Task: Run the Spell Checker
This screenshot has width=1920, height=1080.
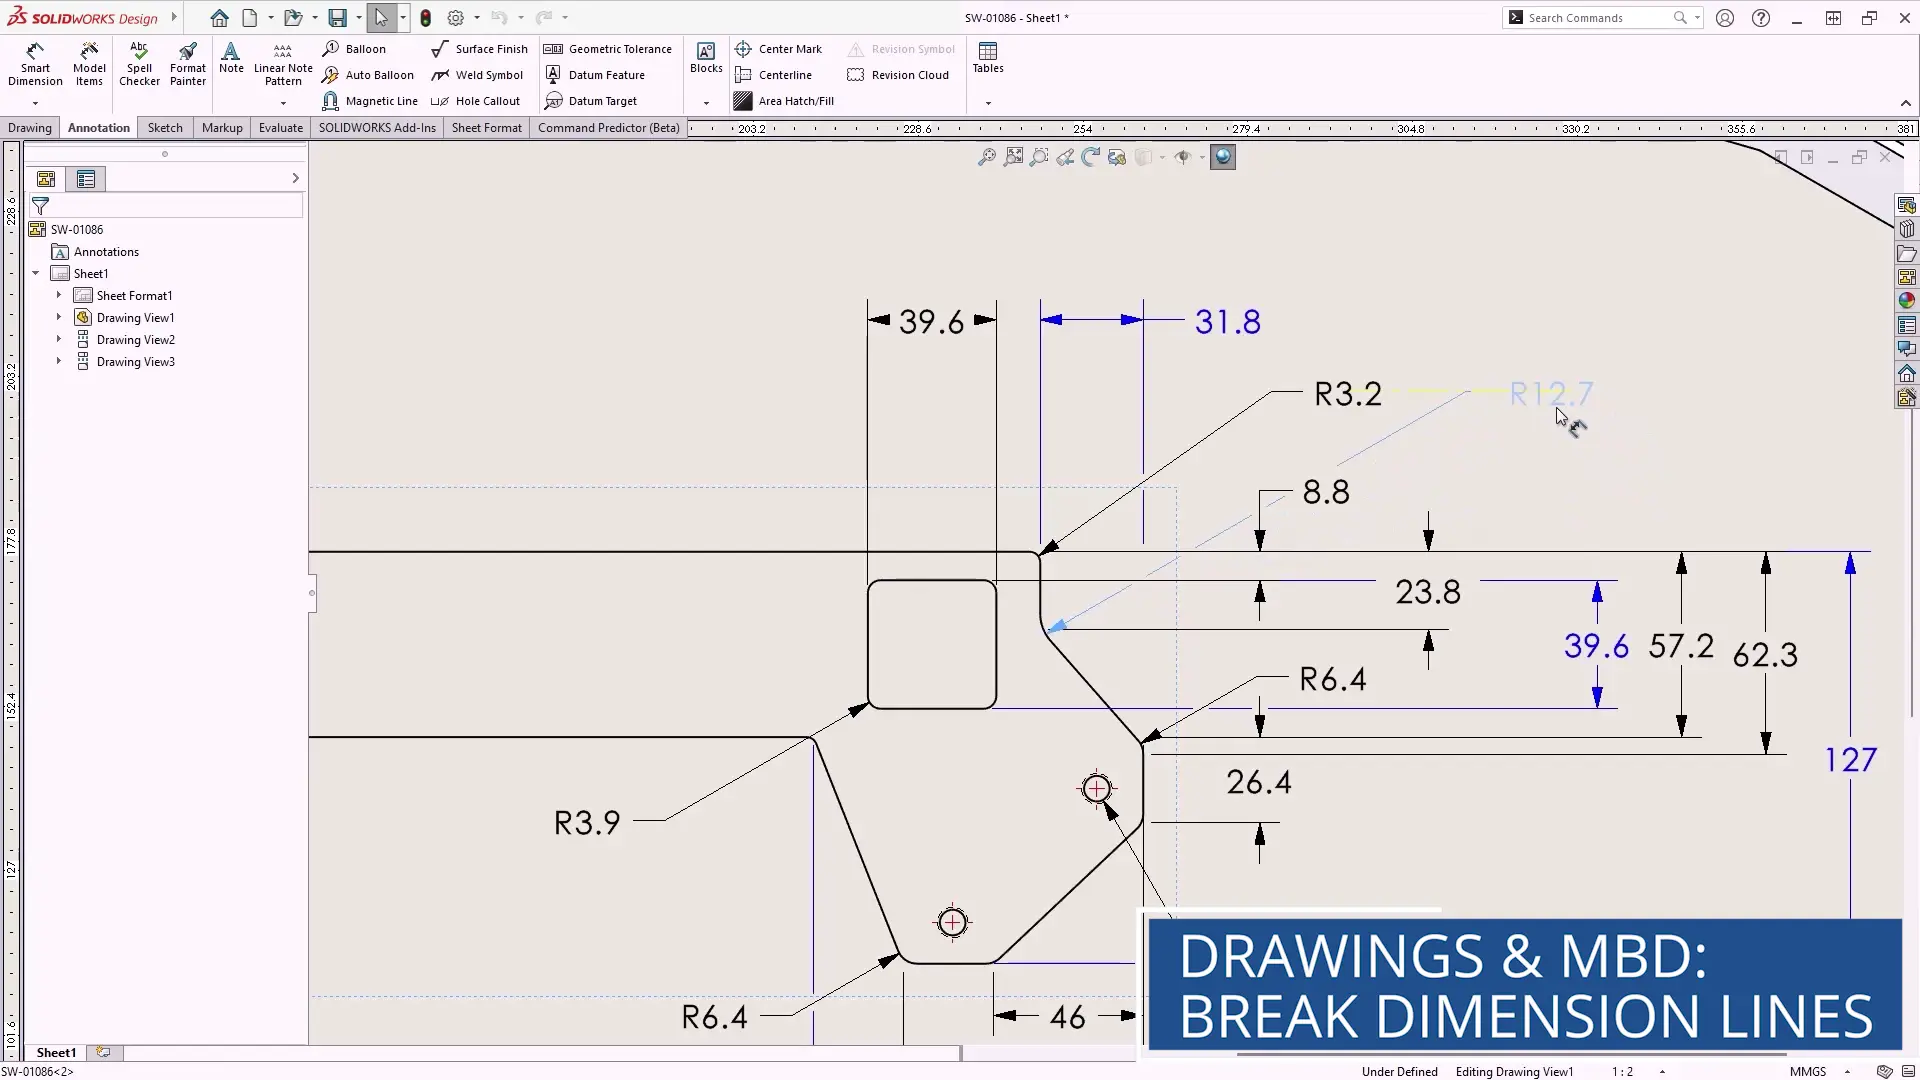Action: click(x=139, y=62)
